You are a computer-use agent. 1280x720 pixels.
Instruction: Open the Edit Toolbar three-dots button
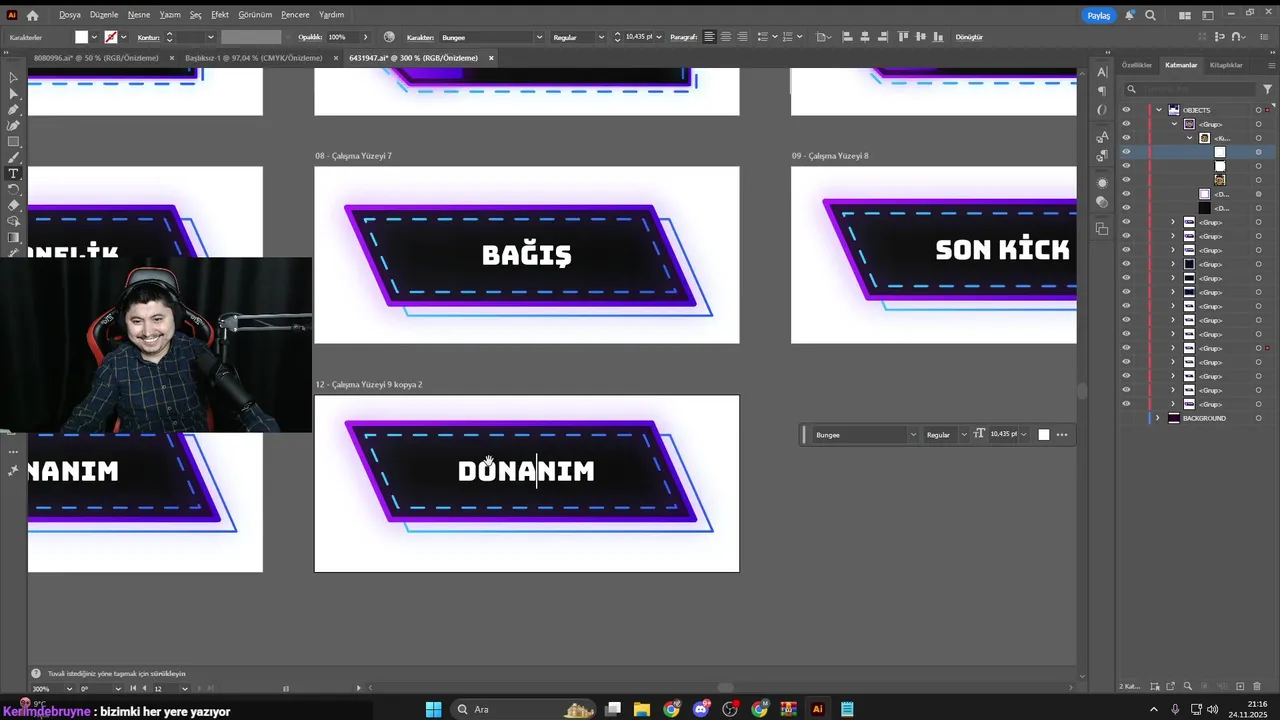[x=13, y=452]
